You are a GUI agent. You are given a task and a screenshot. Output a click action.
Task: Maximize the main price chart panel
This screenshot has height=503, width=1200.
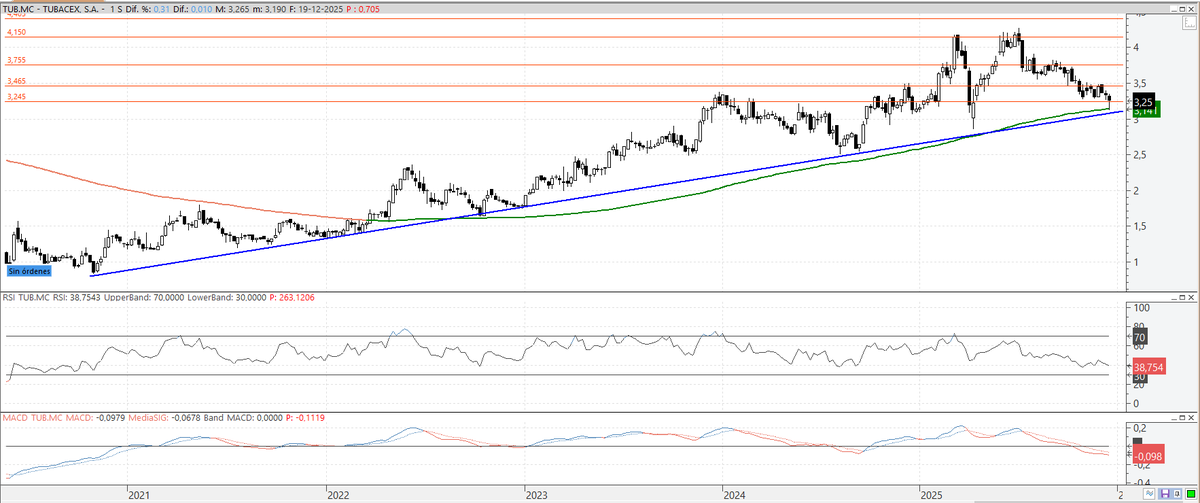[x=1182, y=9]
